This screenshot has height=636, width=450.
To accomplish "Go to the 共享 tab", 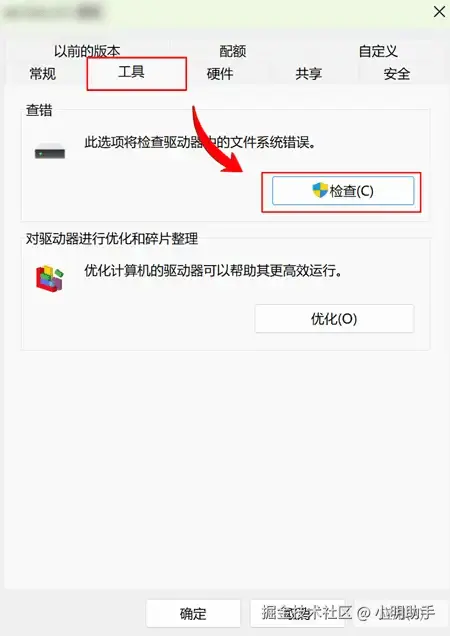I will (308, 74).
